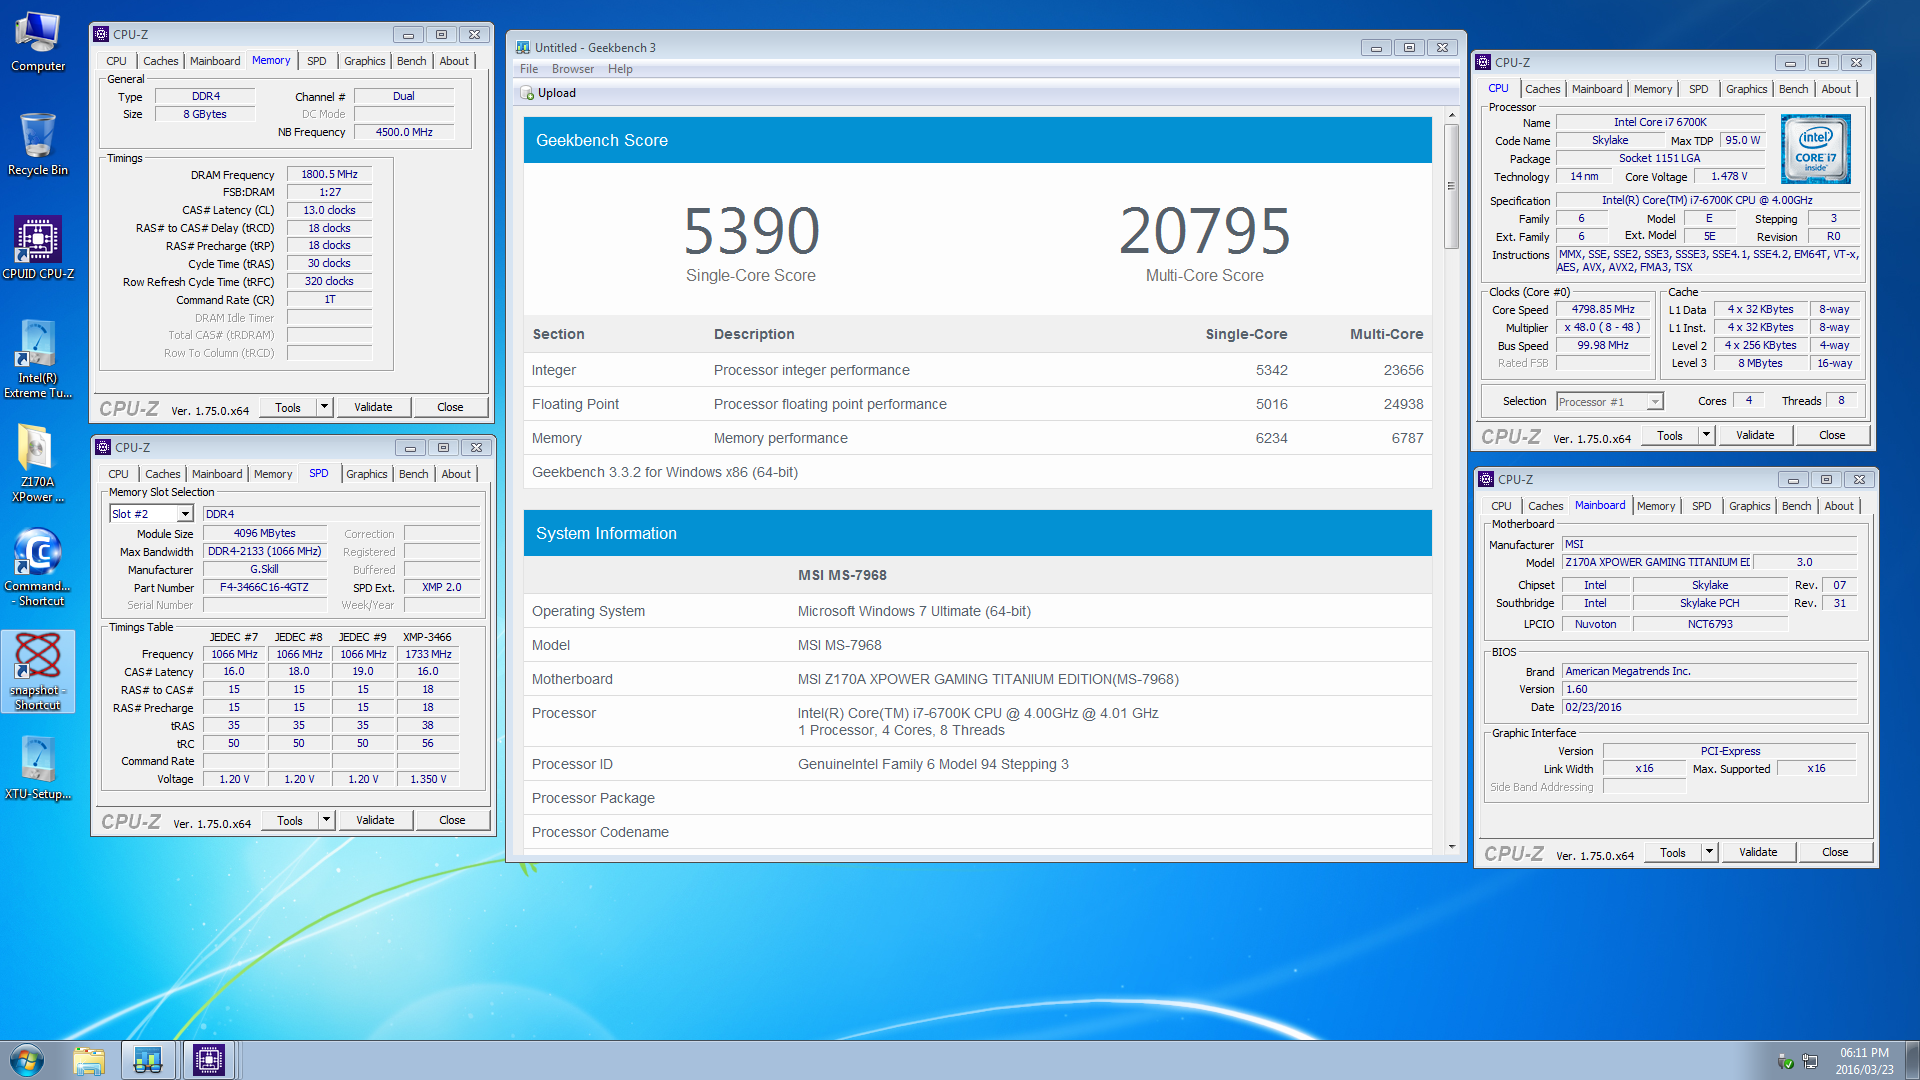Click the Geekbench scrollbar down arrow
The height and width of the screenshot is (1080, 1920).
pos(1451,846)
